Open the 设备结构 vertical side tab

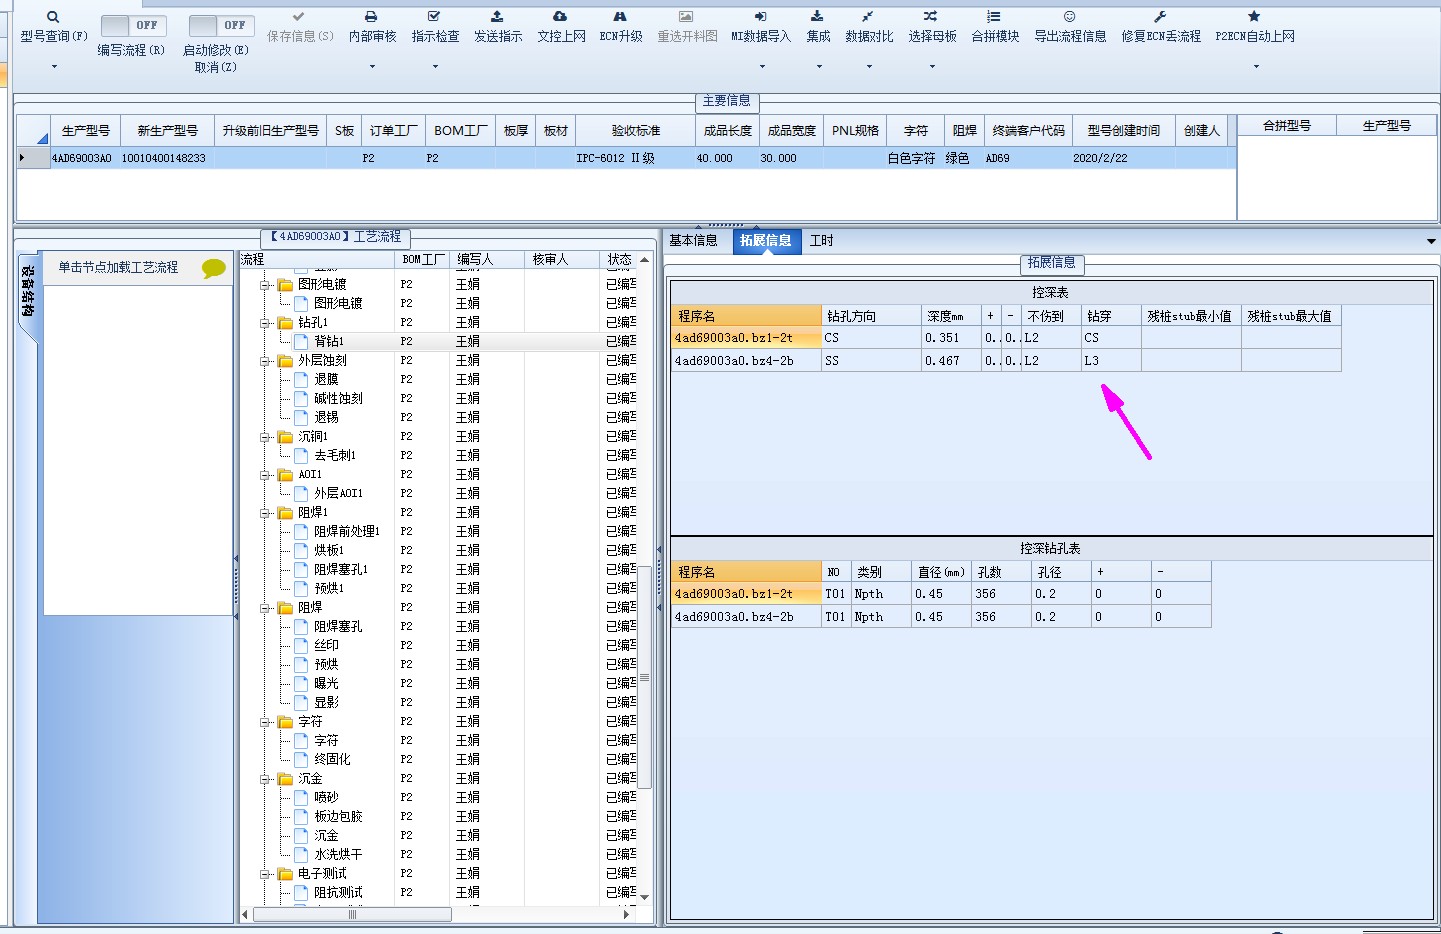click(x=28, y=290)
